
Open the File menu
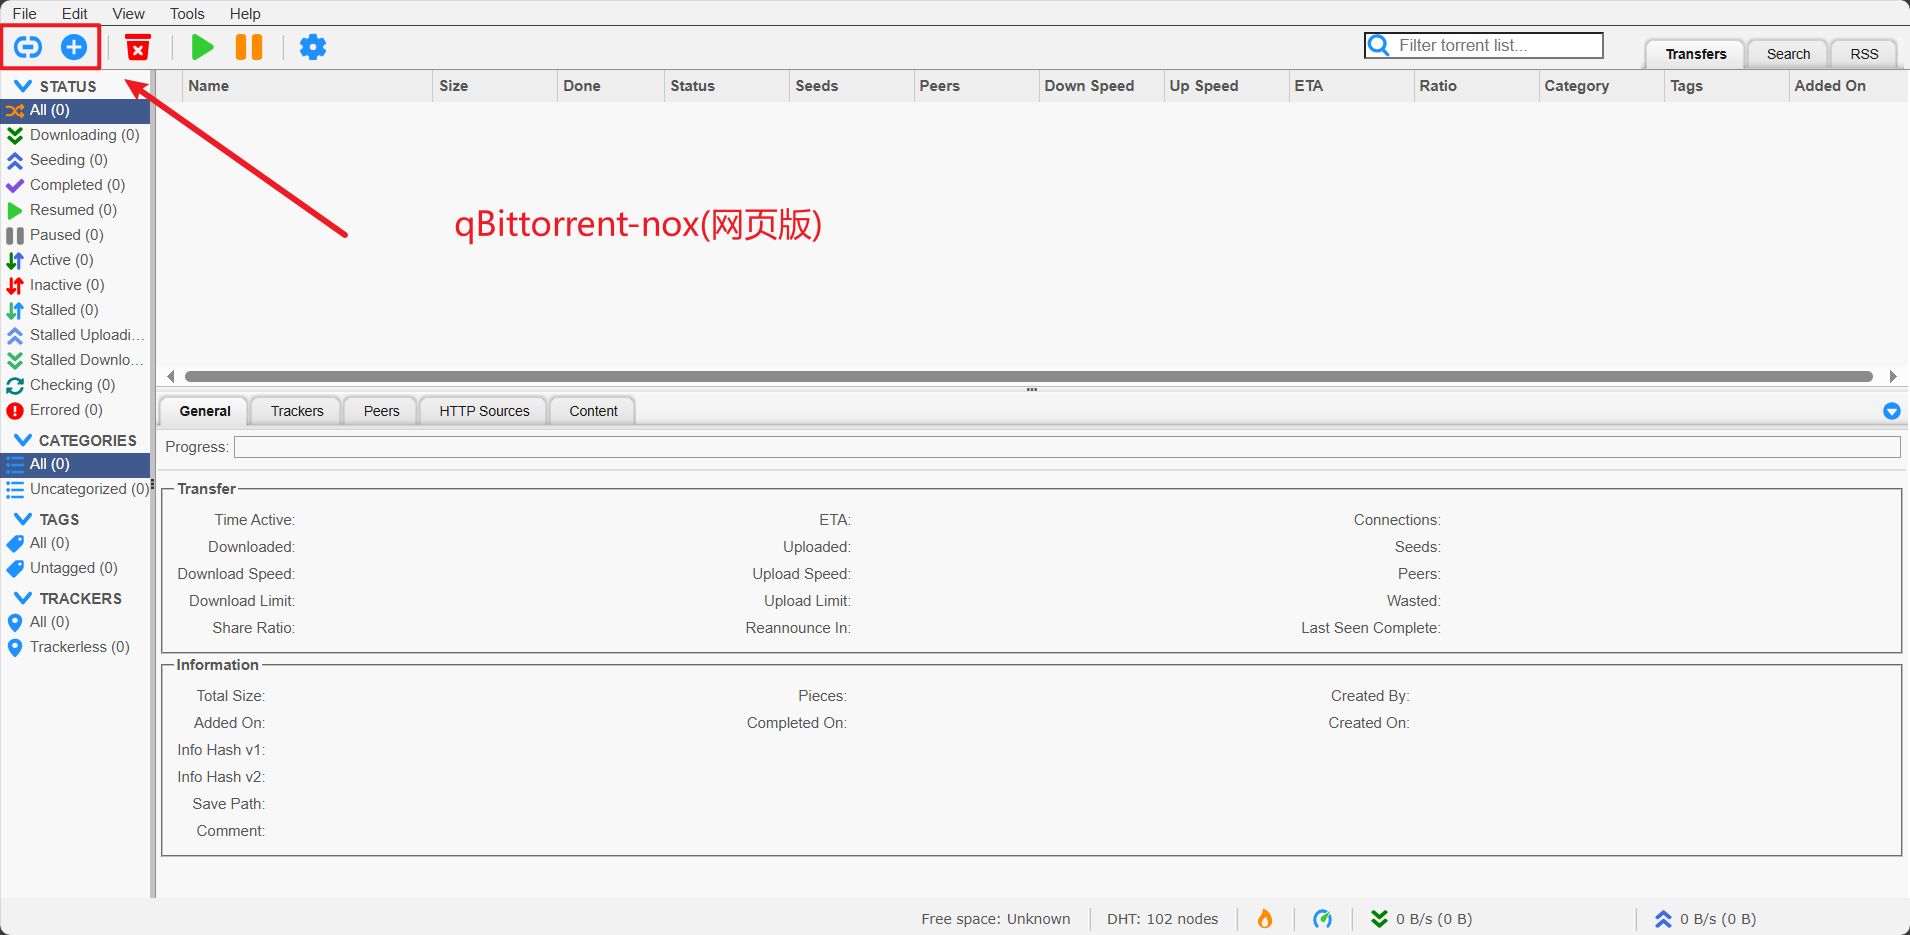(24, 13)
